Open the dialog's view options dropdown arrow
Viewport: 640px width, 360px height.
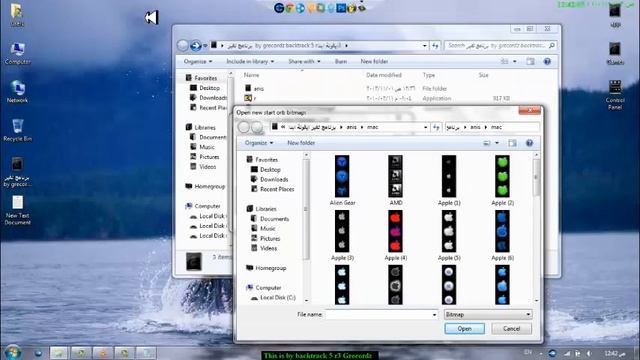pos(497,143)
